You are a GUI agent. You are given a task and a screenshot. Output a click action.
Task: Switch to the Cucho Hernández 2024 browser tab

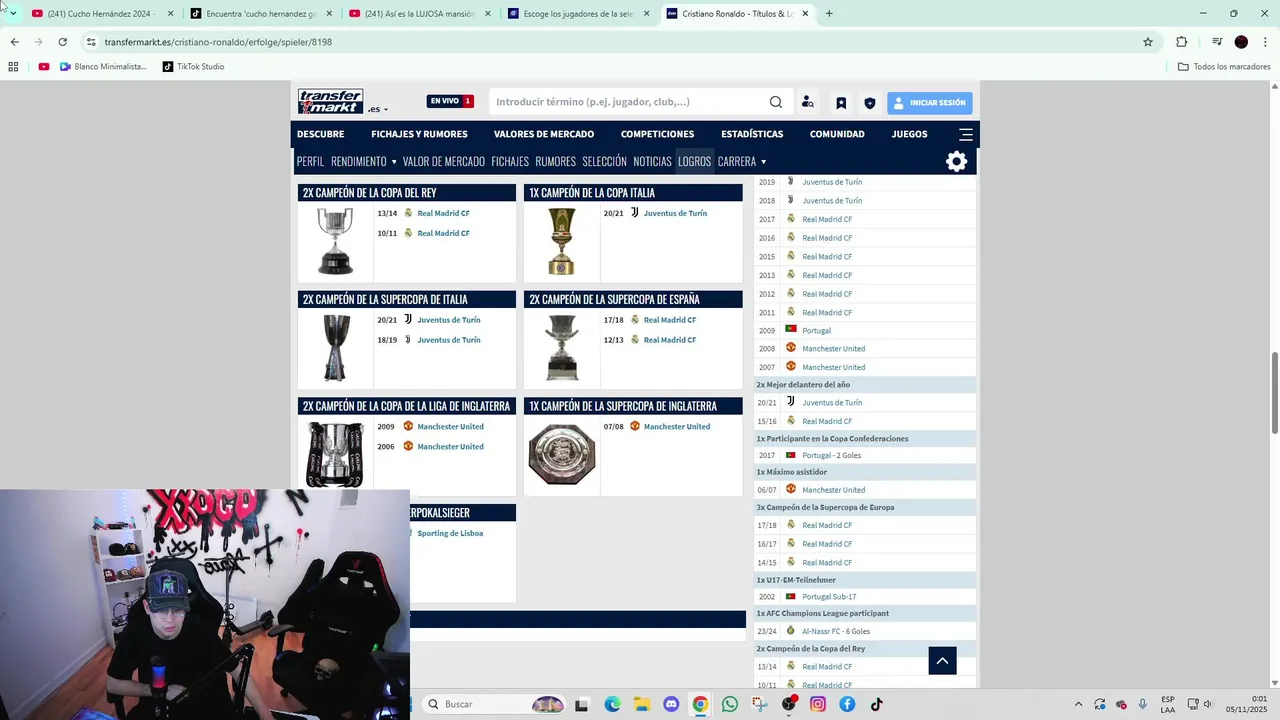point(99,14)
